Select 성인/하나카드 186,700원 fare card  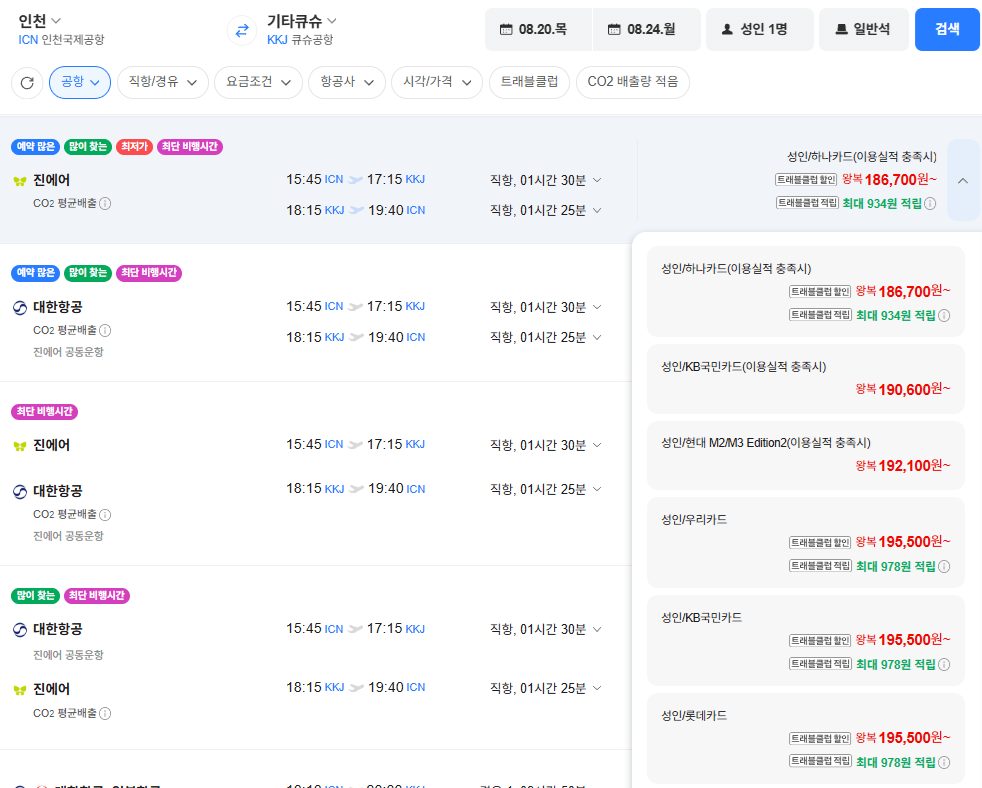coord(806,292)
